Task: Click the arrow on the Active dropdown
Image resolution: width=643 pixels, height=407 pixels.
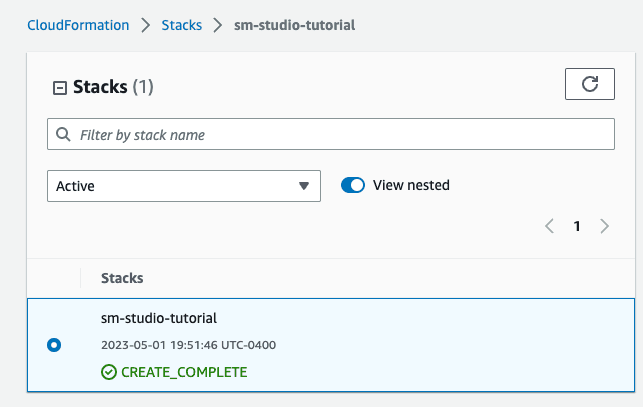Action: pyautogui.click(x=304, y=186)
